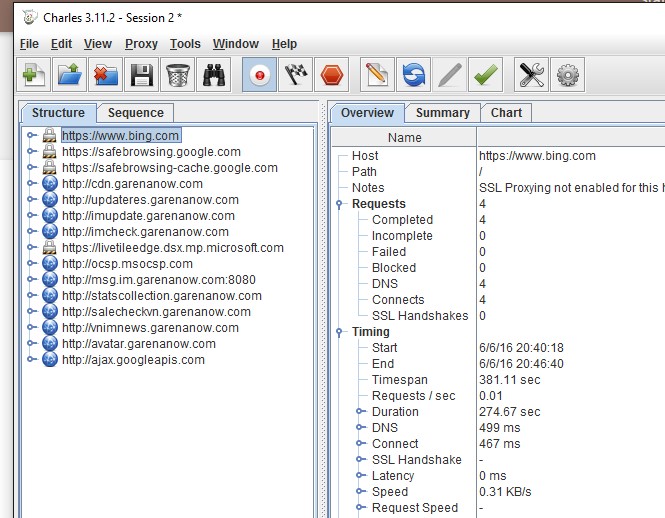Expand the https://www.bing.com tree node
Viewport: 665px width, 518px height.
tap(32, 136)
